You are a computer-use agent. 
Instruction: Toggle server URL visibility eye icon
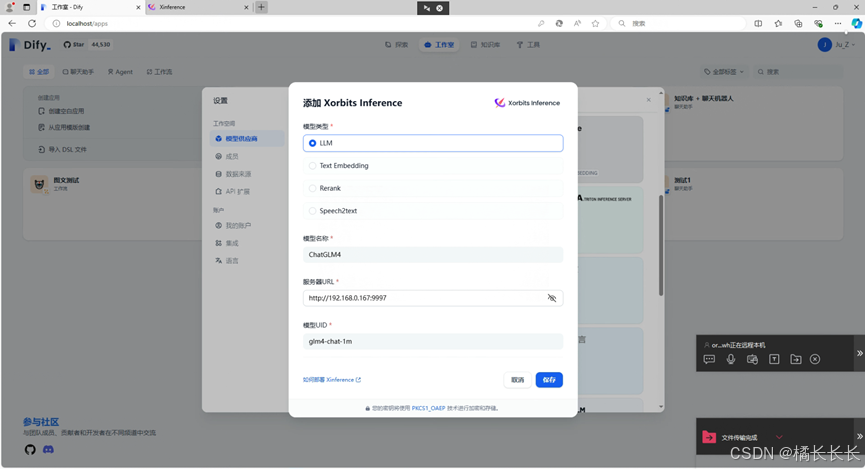coord(552,298)
